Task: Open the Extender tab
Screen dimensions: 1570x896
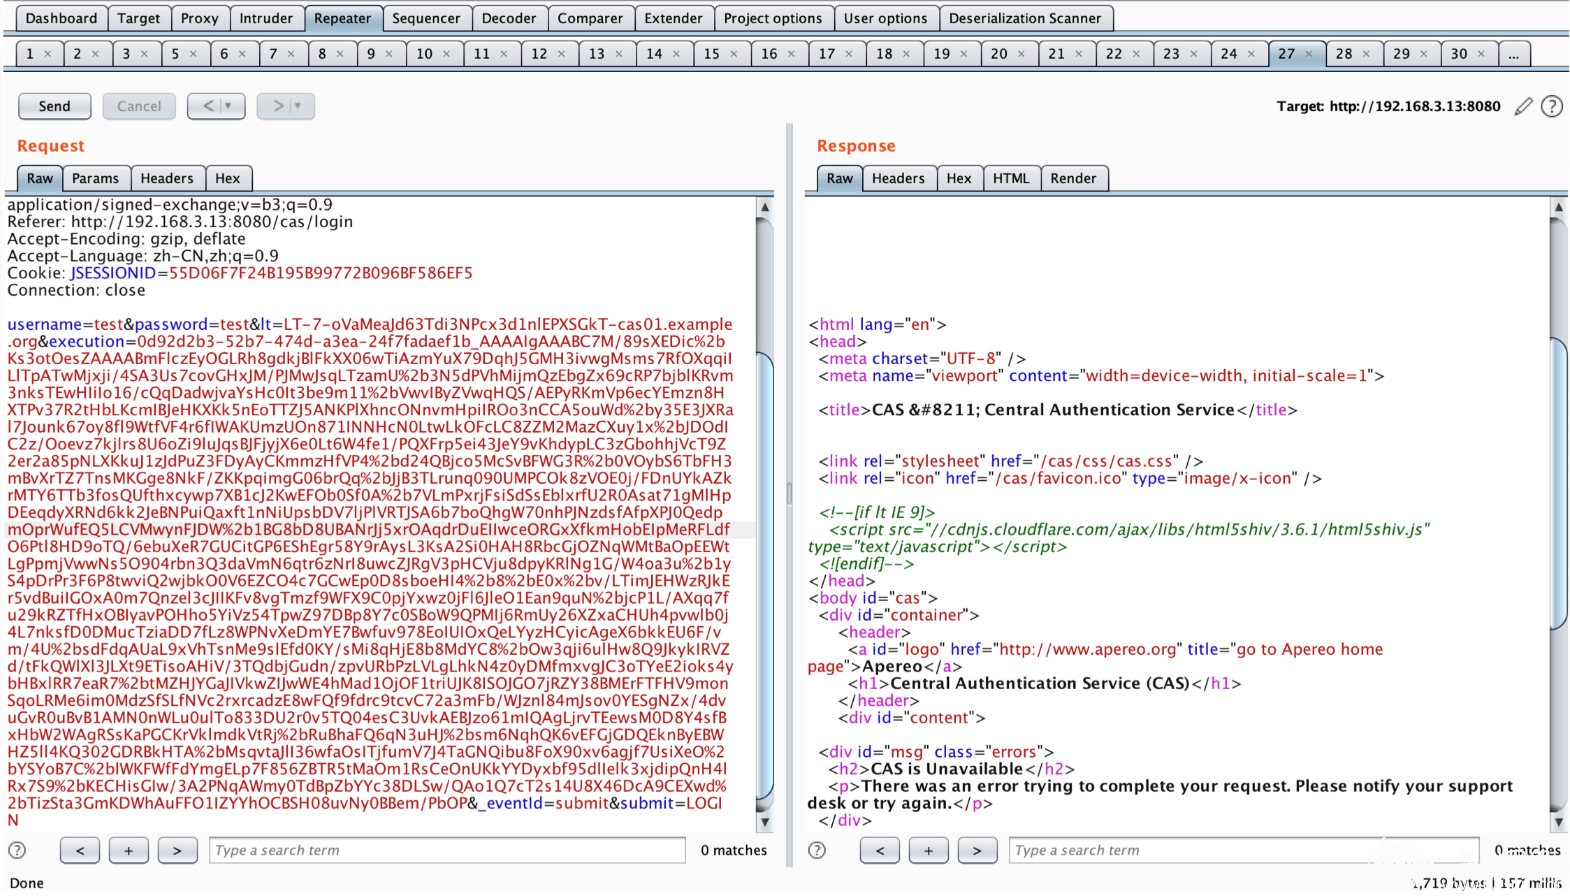Action: (x=673, y=18)
